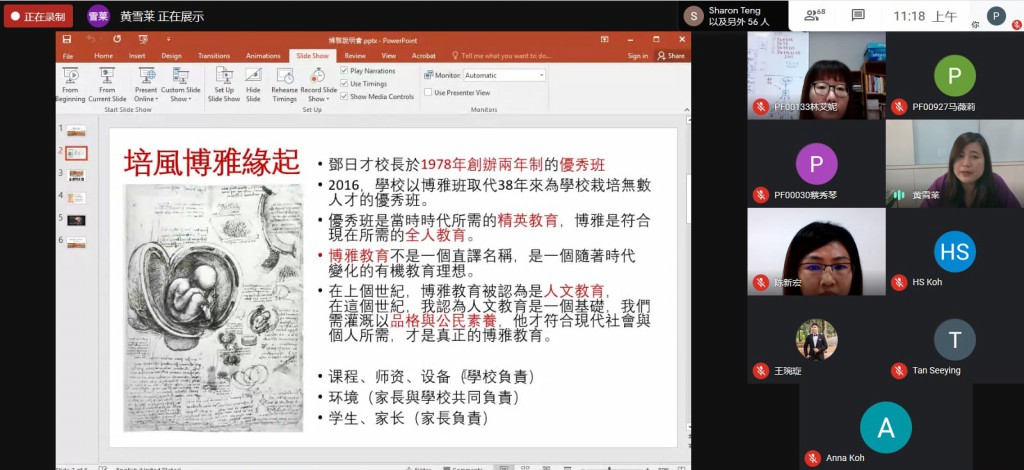Click muted mic icon on HS Koh tile

tap(899, 282)
